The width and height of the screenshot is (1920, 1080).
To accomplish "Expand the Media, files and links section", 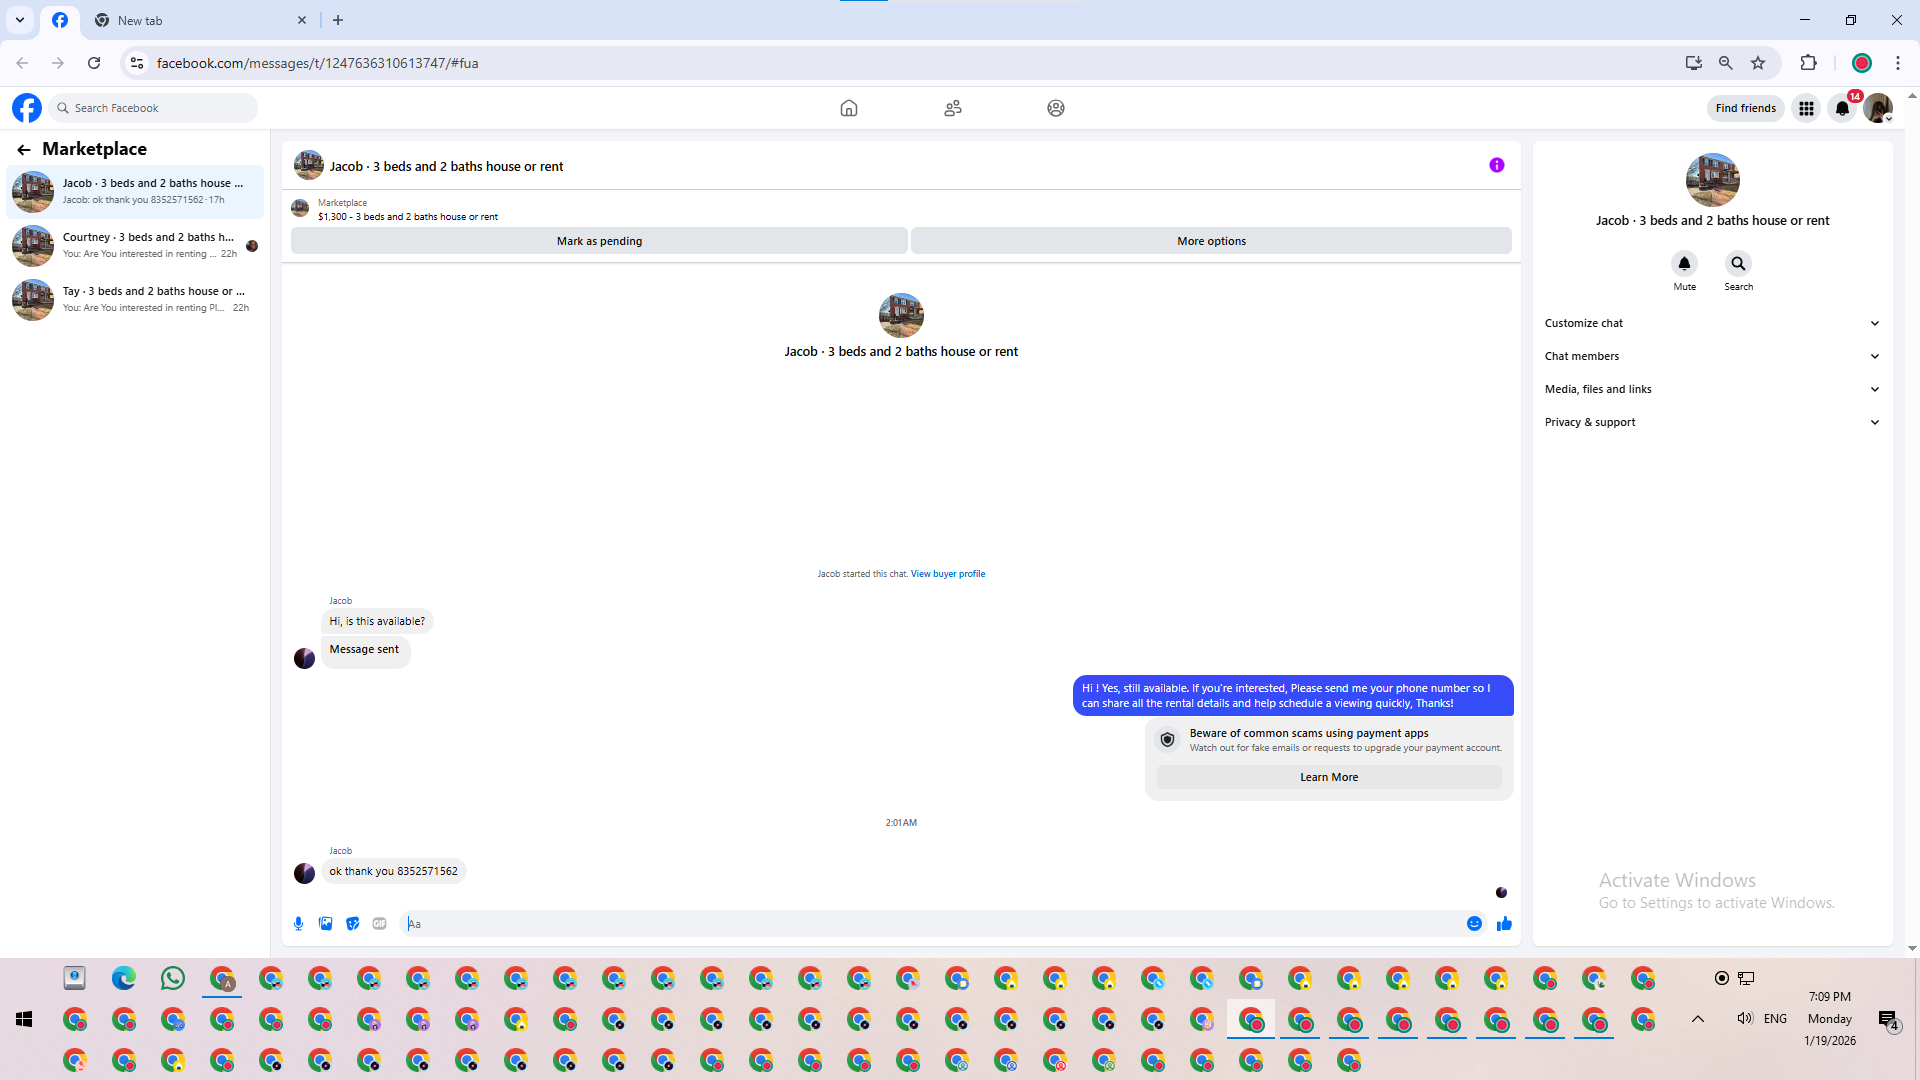I will tap(1712, 389).
